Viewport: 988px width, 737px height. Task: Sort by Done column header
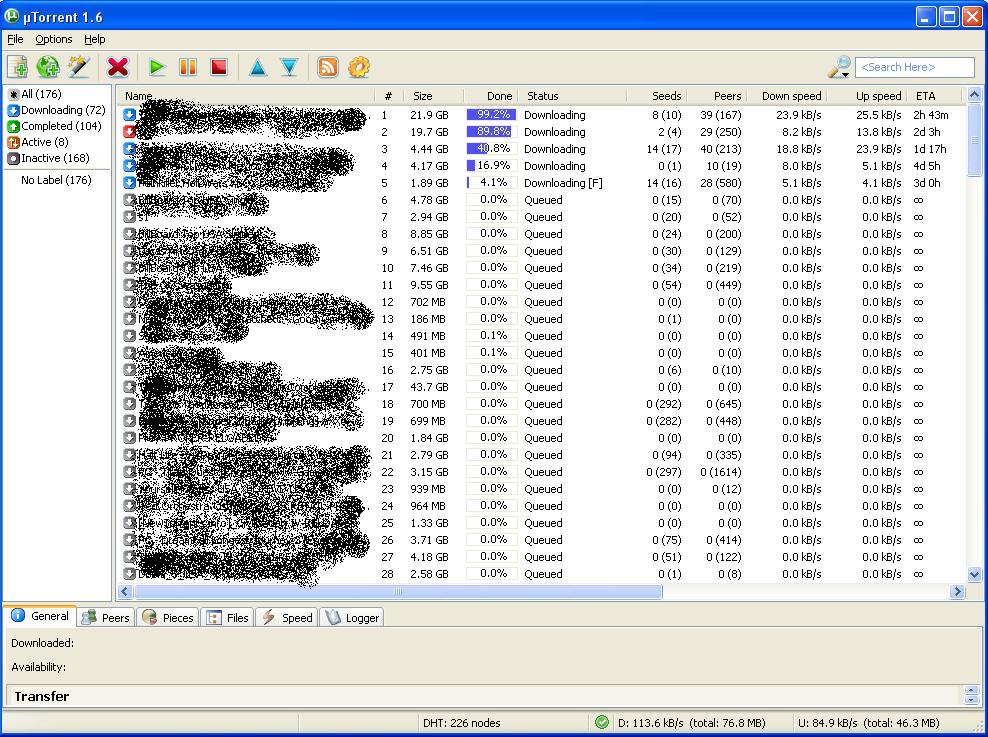coord(490,96)
